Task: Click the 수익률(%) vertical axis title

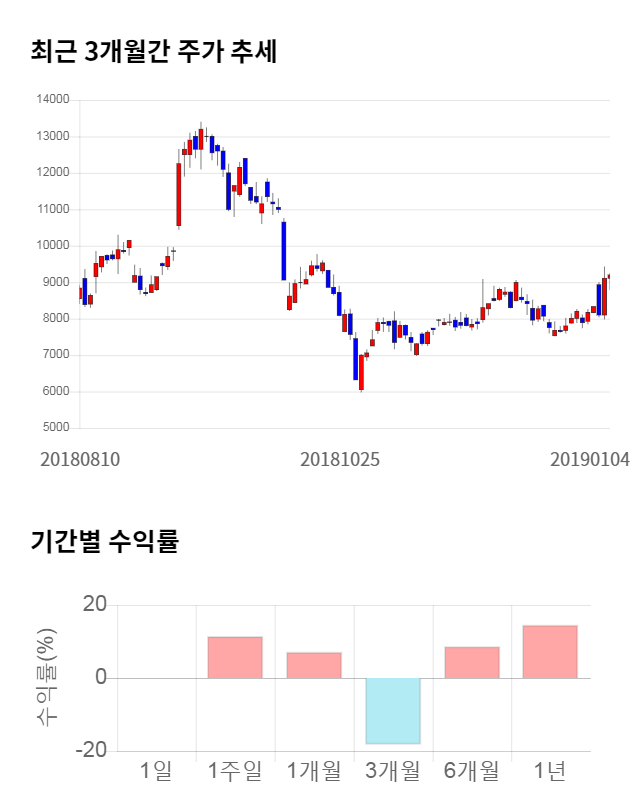Action: [x=46, y=677]
